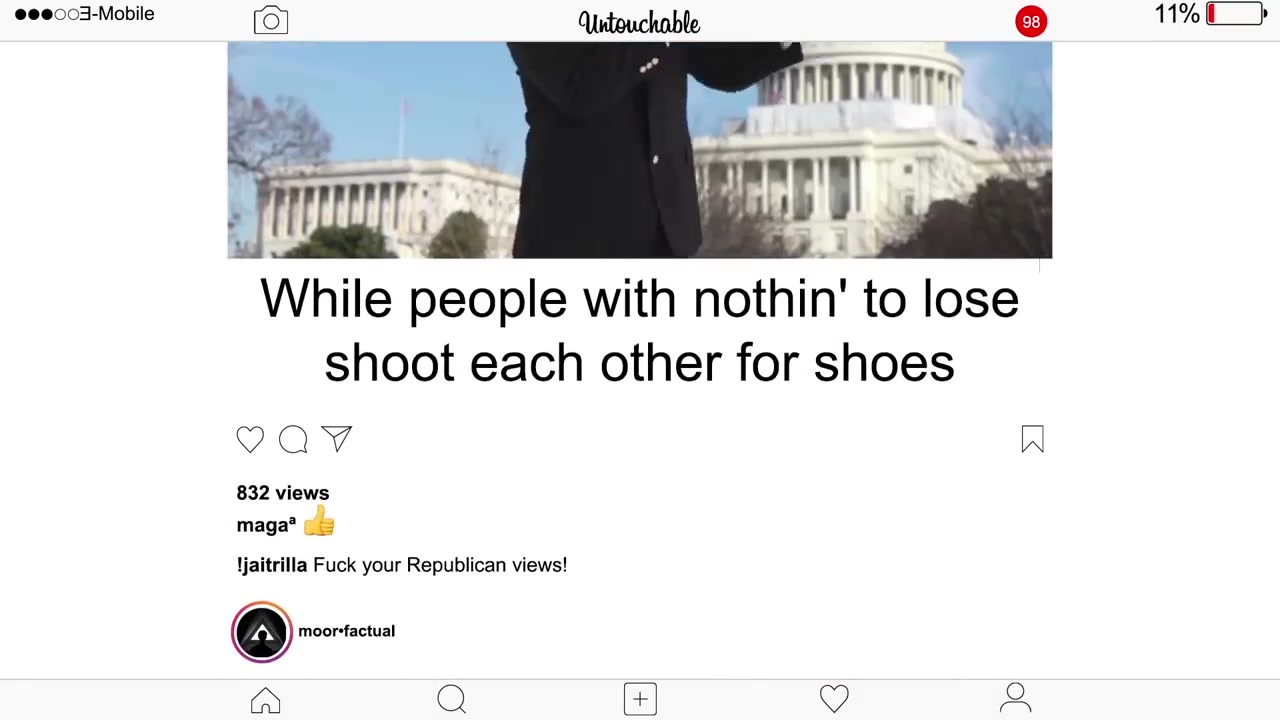Save post with bookmark icon
This screenshot has height=720, width=1280.
coord(1033,439)
